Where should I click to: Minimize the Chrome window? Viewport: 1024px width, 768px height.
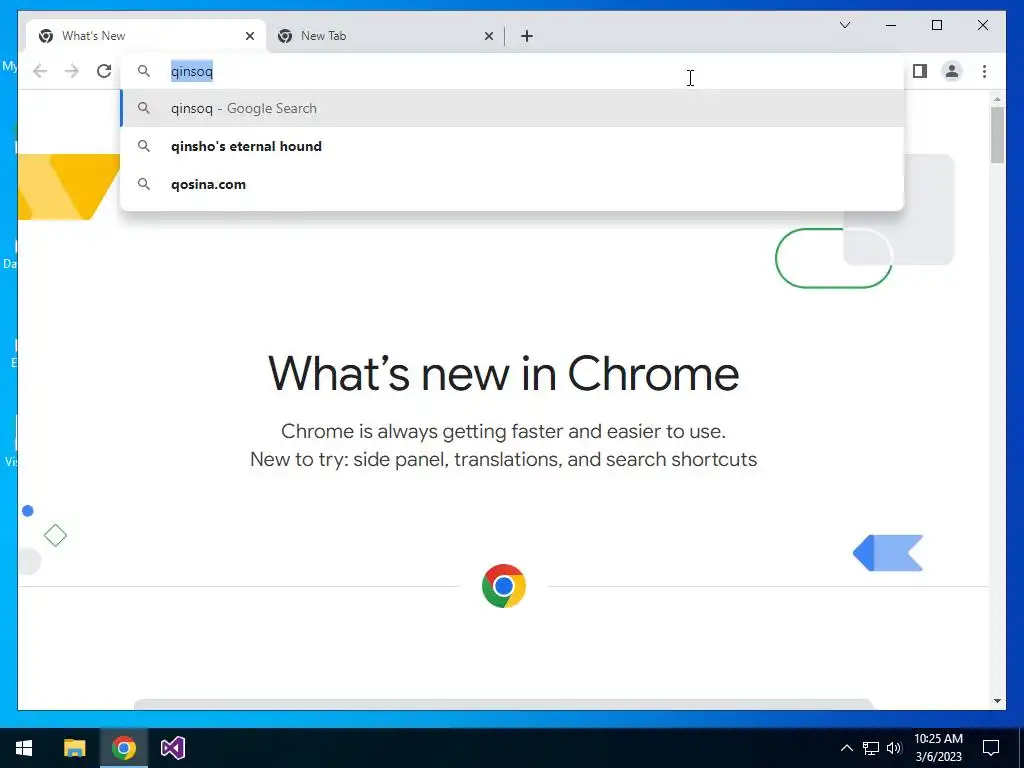coord(891,25)
